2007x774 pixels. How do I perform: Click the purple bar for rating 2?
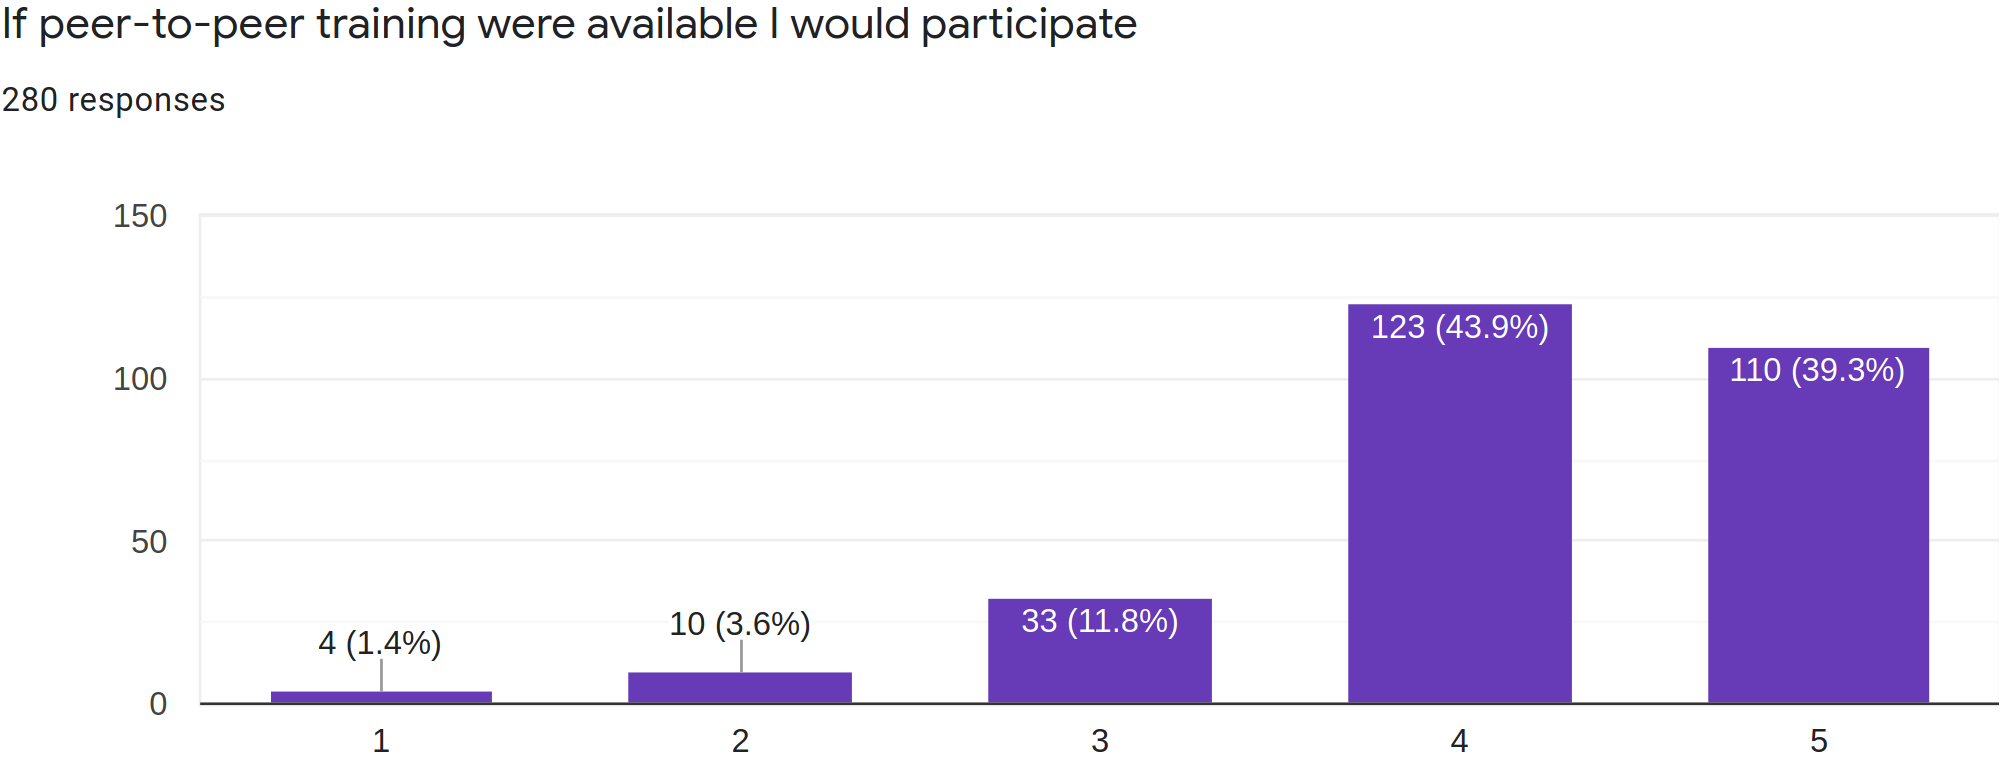740,688
